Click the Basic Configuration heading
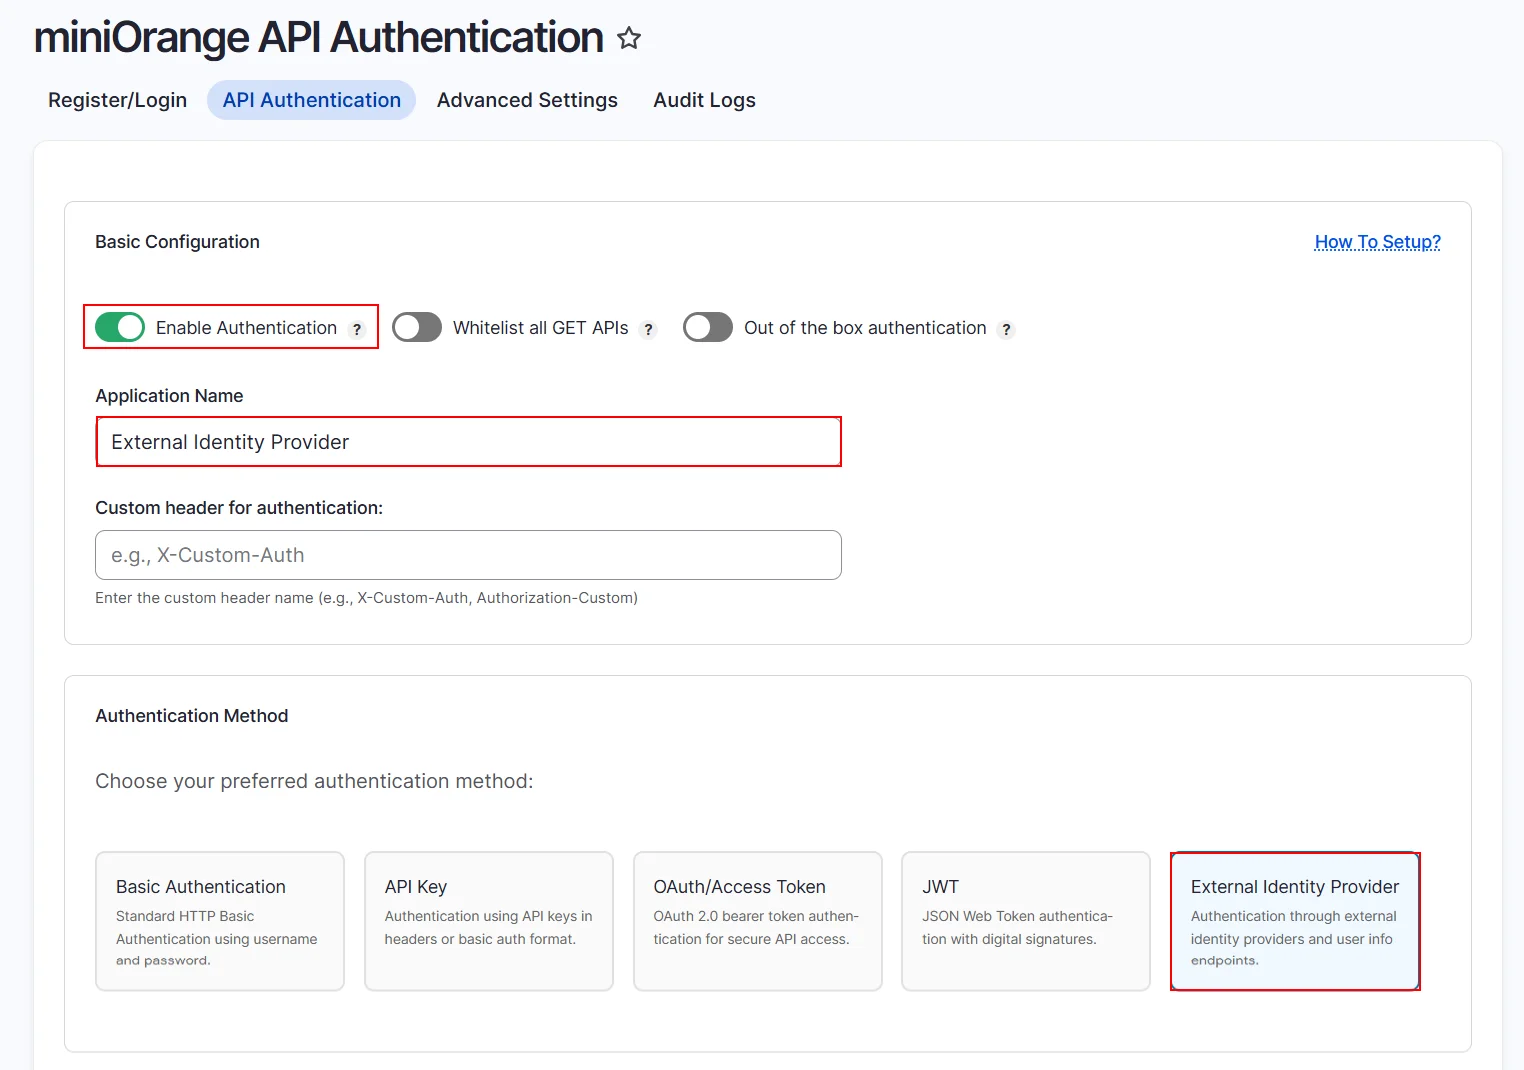This screenshot has width=1524, height=1070. [177, 242]
